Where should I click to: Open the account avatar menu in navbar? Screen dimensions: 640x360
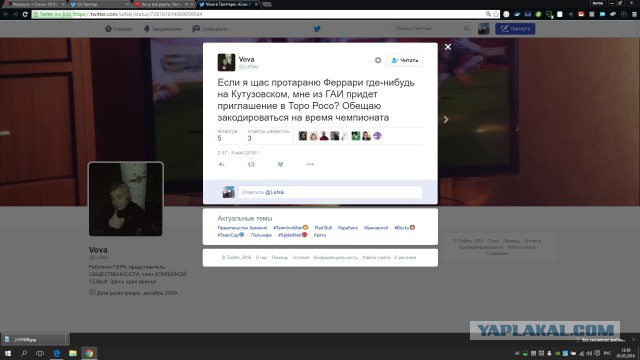tap(484, 29)
